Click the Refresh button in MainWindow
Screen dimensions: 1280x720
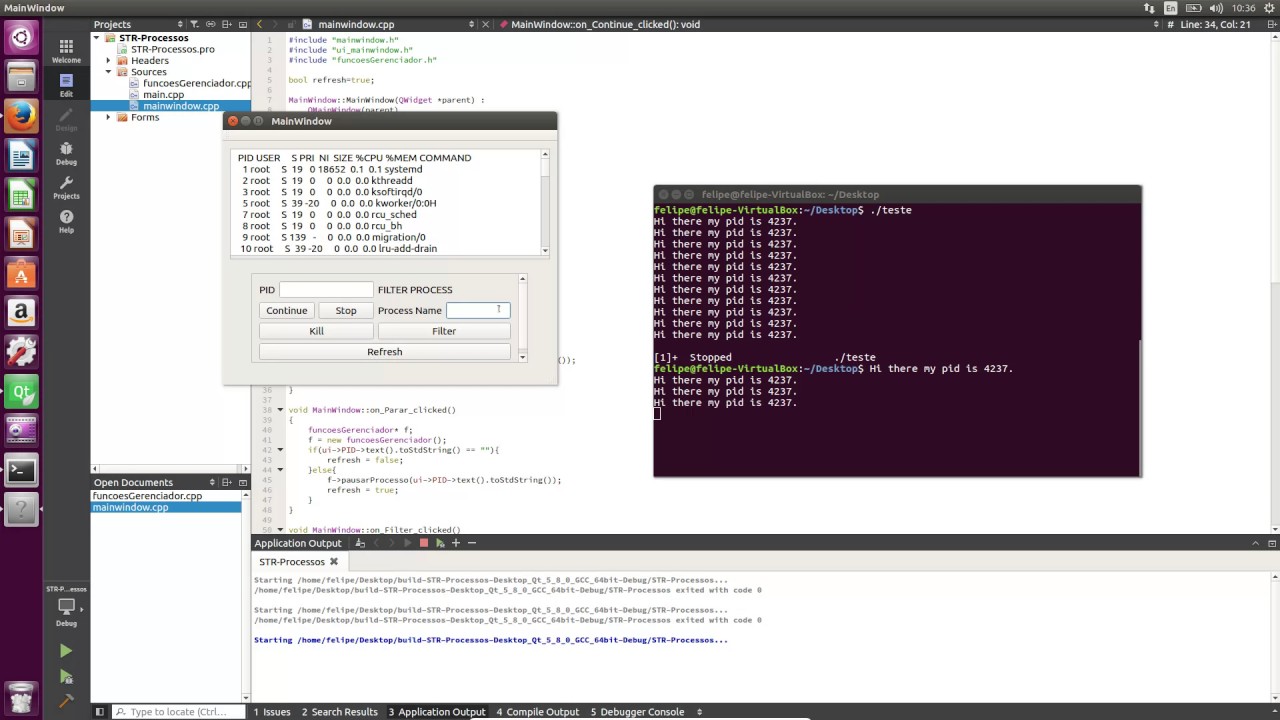click(385, 352)
